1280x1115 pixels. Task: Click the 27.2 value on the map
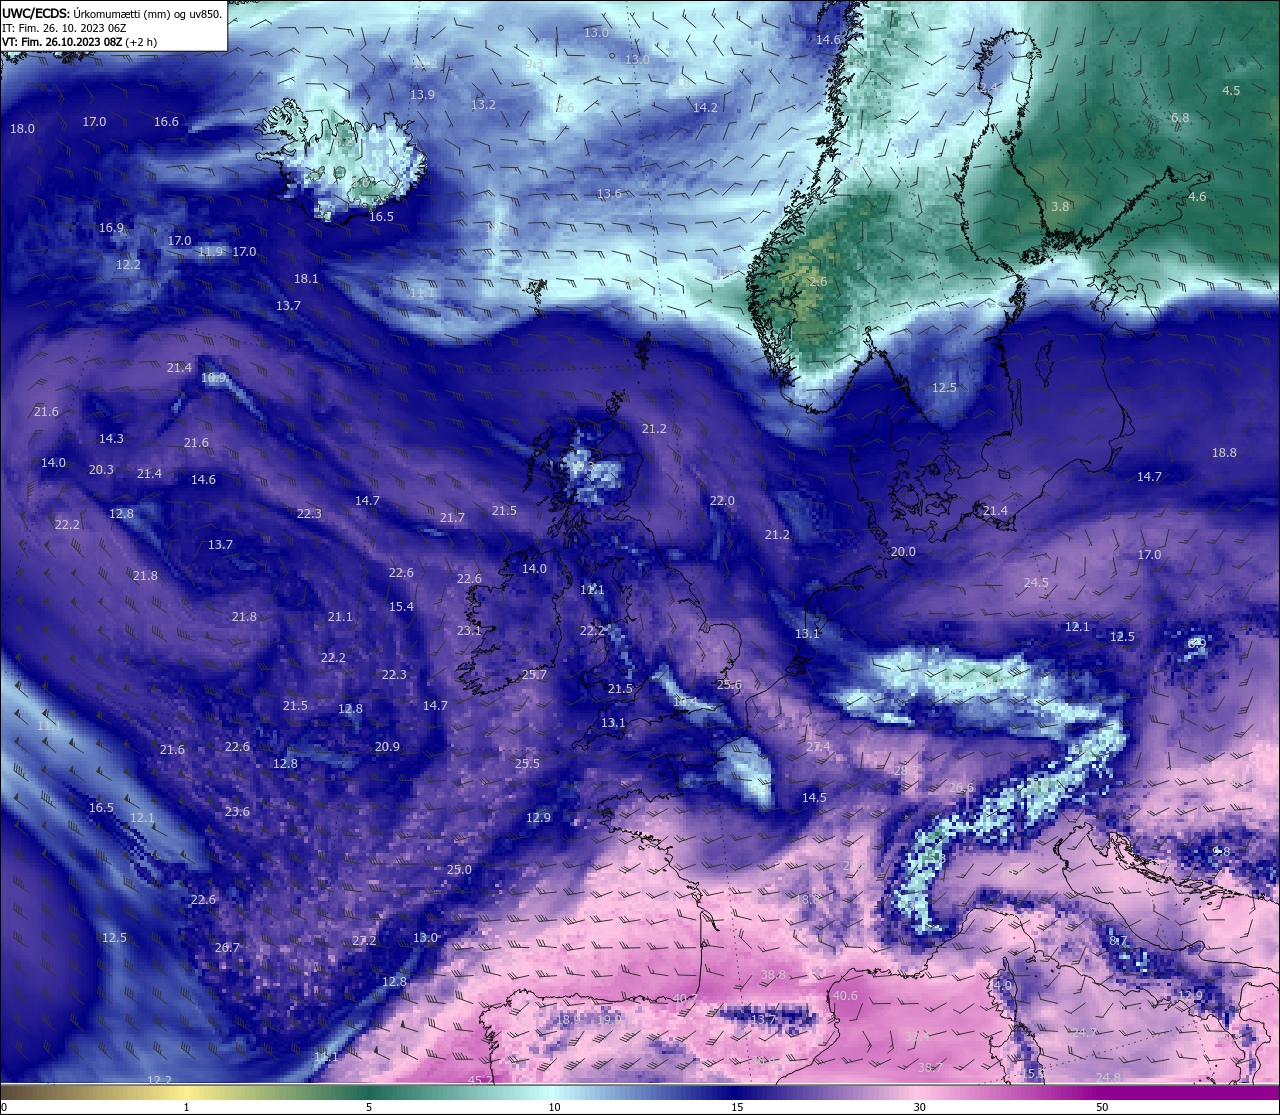click(x=364, y=941)
